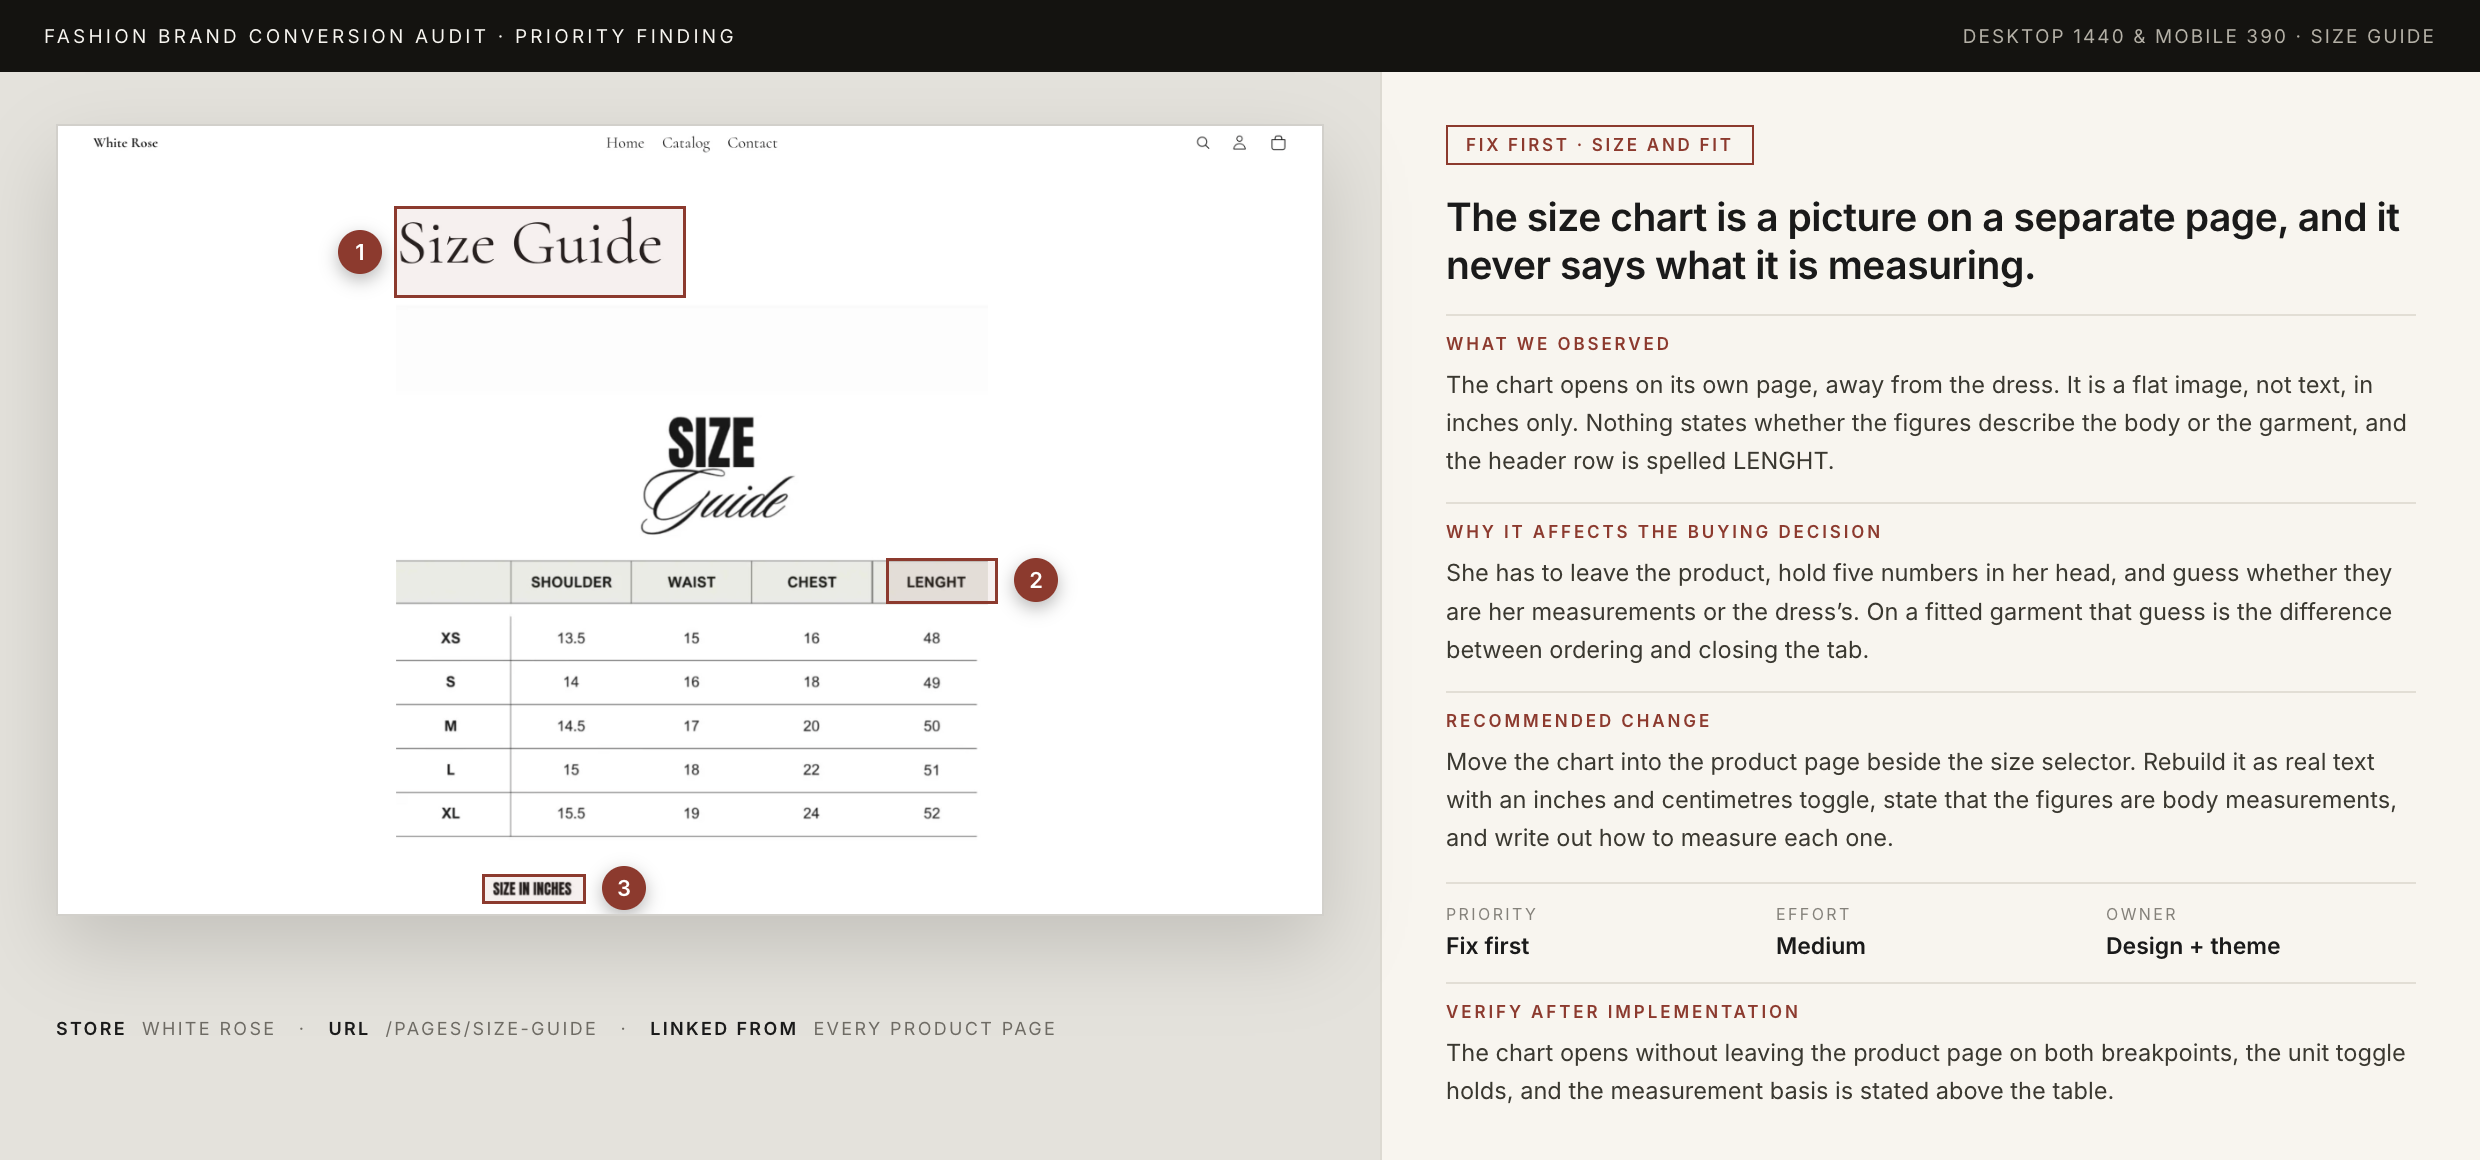This screenshot has width=2480, height=1160.
Task: Click waist value 19 in XL row
Action: [692, 813]
